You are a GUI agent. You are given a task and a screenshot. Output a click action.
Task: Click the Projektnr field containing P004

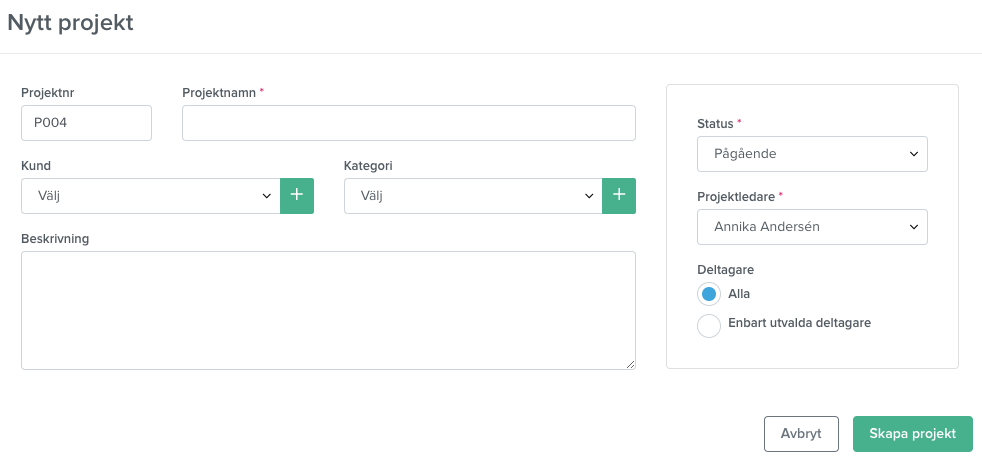(x=86, y=123)
